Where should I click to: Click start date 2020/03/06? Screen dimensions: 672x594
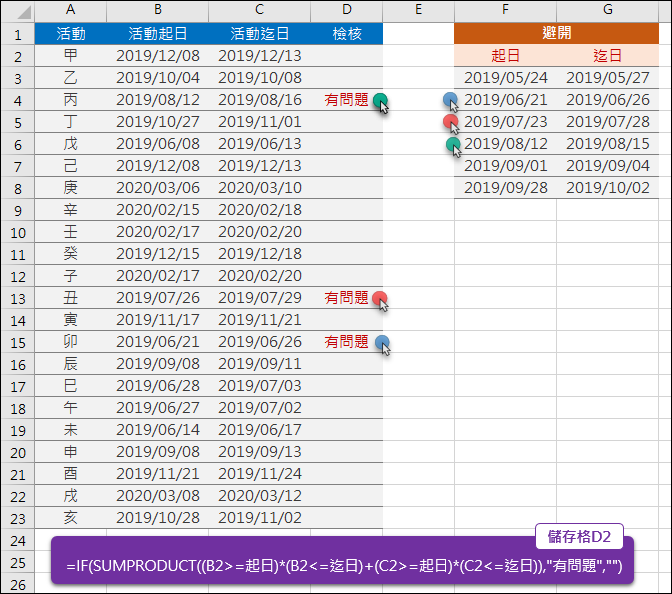pyautogui.click(x=157, y=188)
